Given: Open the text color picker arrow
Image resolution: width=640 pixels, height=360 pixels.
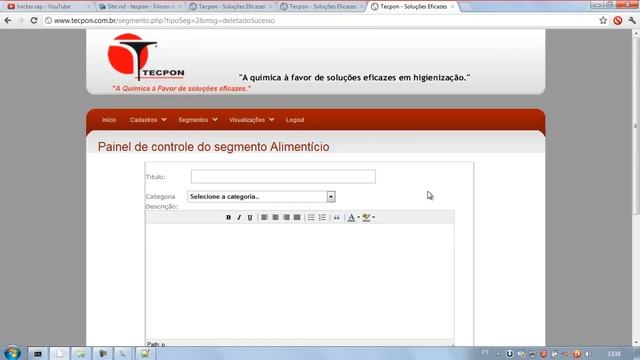Looking at the screenshot, I should [x=358, y=218].
